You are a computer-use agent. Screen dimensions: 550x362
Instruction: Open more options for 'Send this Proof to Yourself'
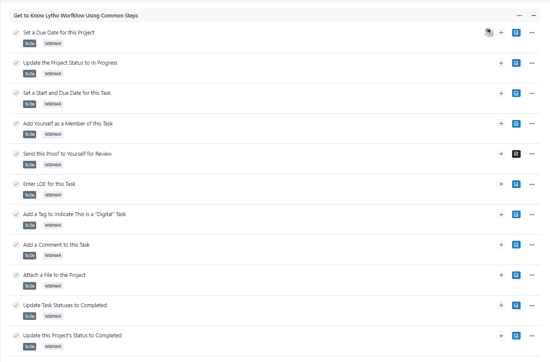coord(532,154)
